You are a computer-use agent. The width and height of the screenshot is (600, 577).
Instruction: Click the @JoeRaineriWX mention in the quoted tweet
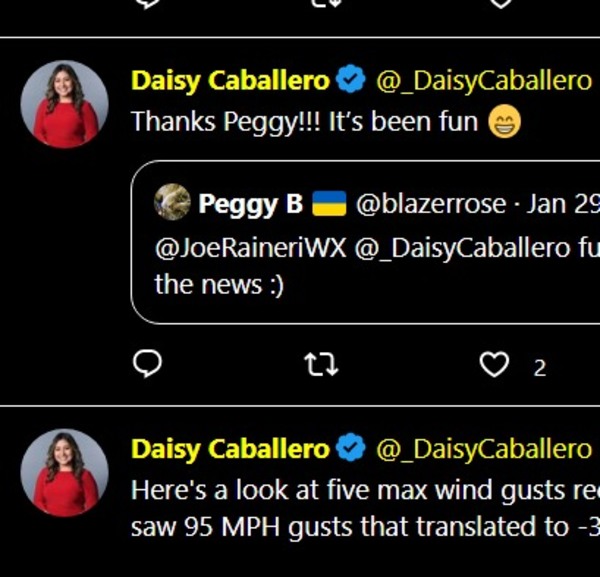pyautogui.click(x=250, y=249)
